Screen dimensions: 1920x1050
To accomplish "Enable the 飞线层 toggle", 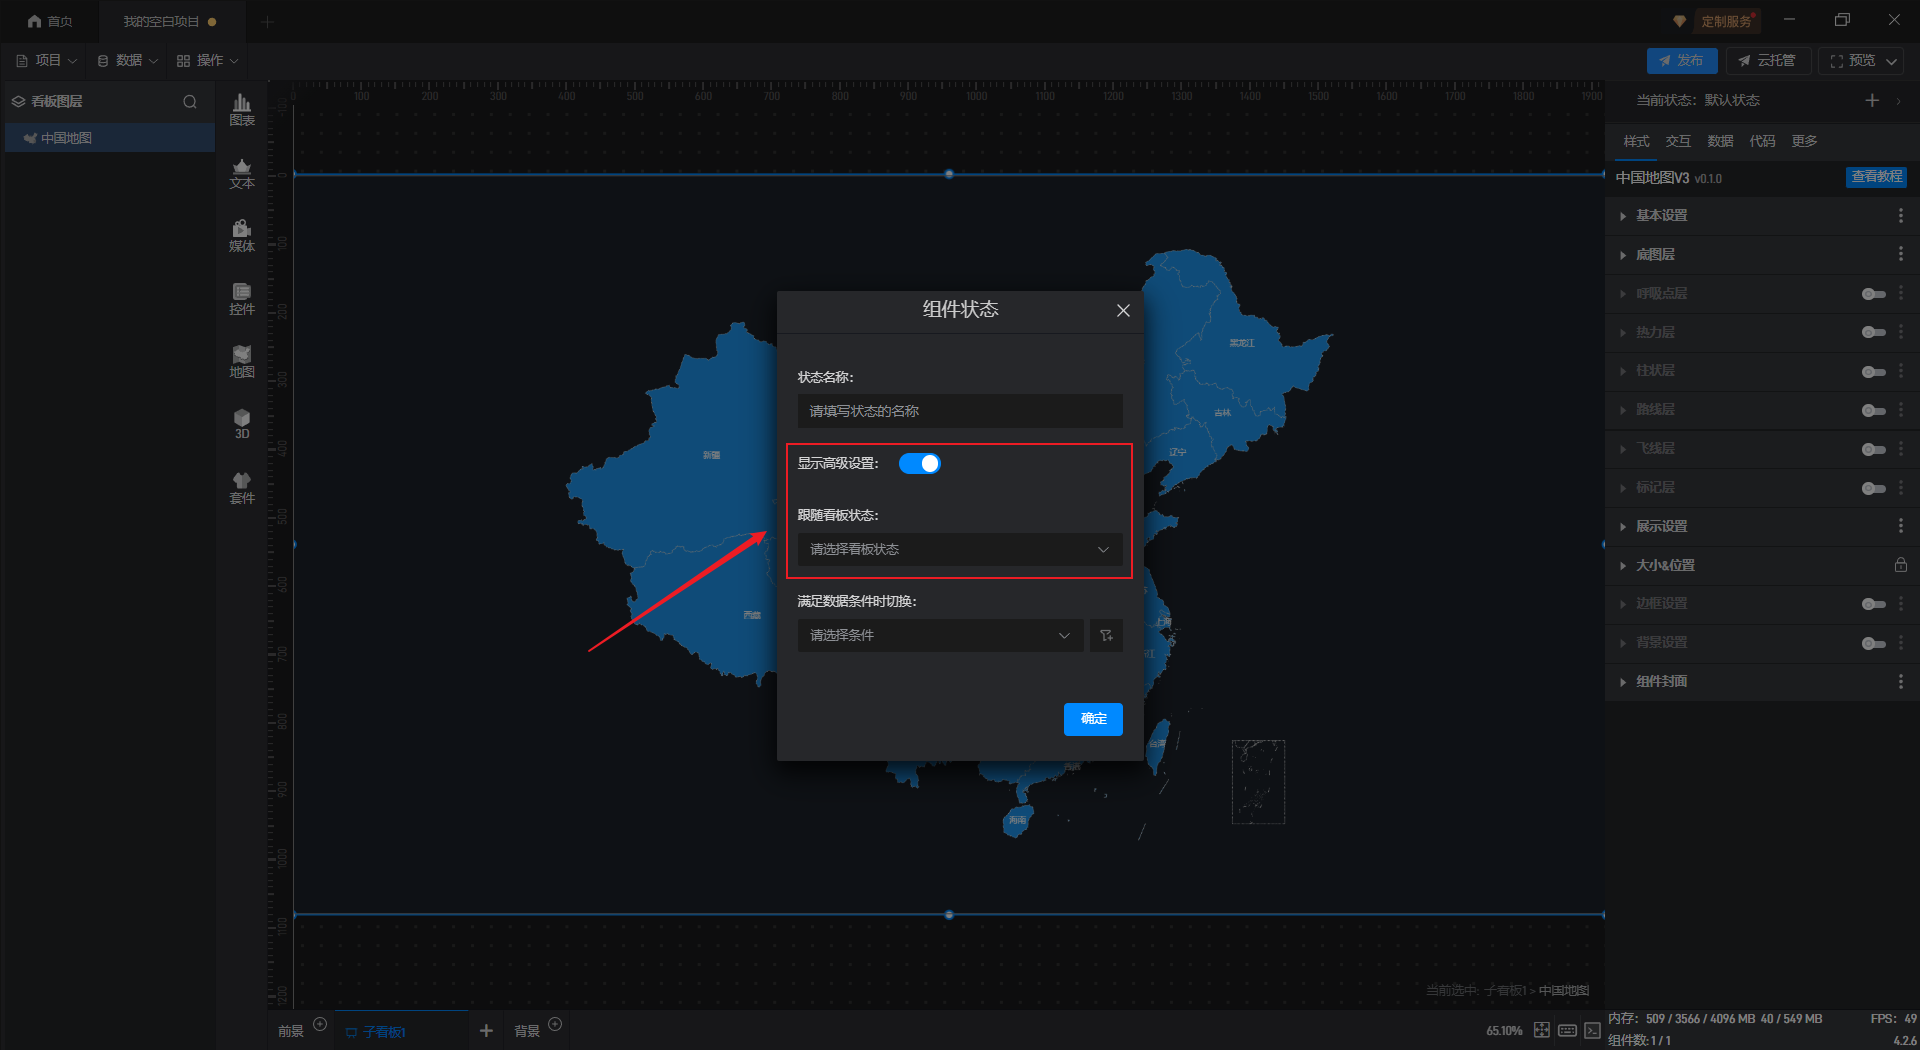I will pos(1873,449).
